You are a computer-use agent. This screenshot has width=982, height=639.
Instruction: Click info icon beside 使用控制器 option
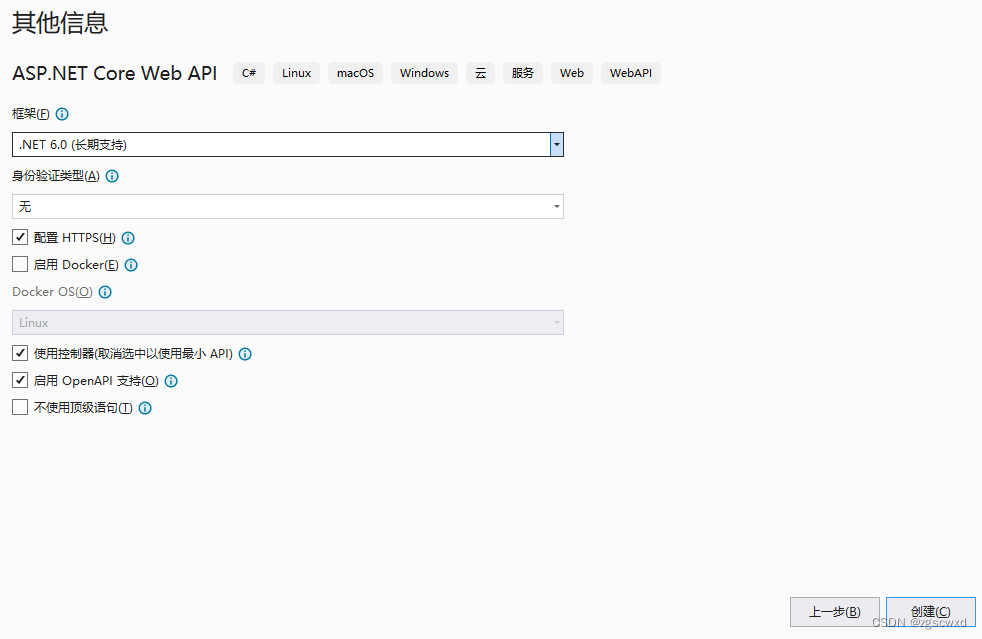click(x=246, y=354)
